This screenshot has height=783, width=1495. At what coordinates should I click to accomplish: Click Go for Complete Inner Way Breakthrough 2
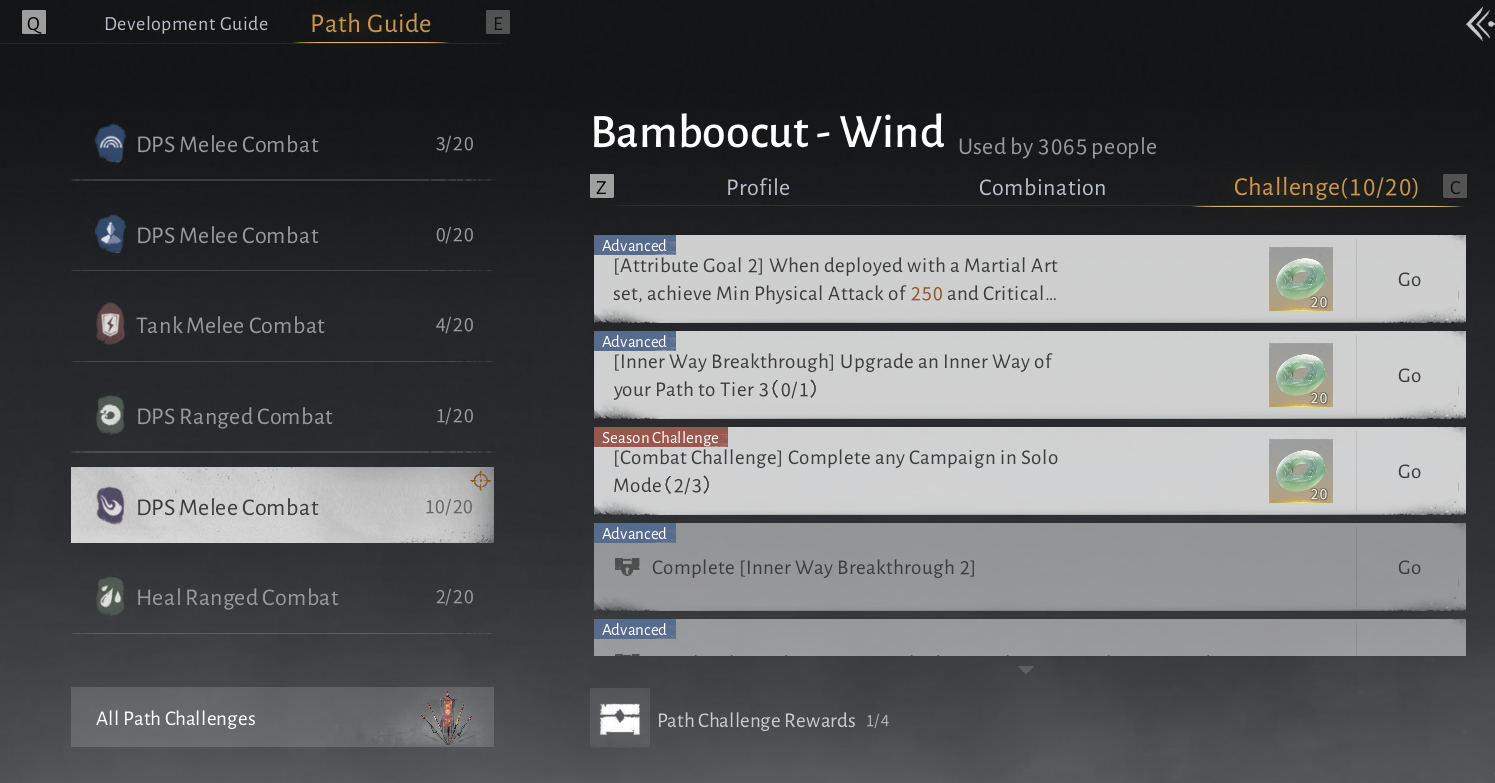(1410, 567)
